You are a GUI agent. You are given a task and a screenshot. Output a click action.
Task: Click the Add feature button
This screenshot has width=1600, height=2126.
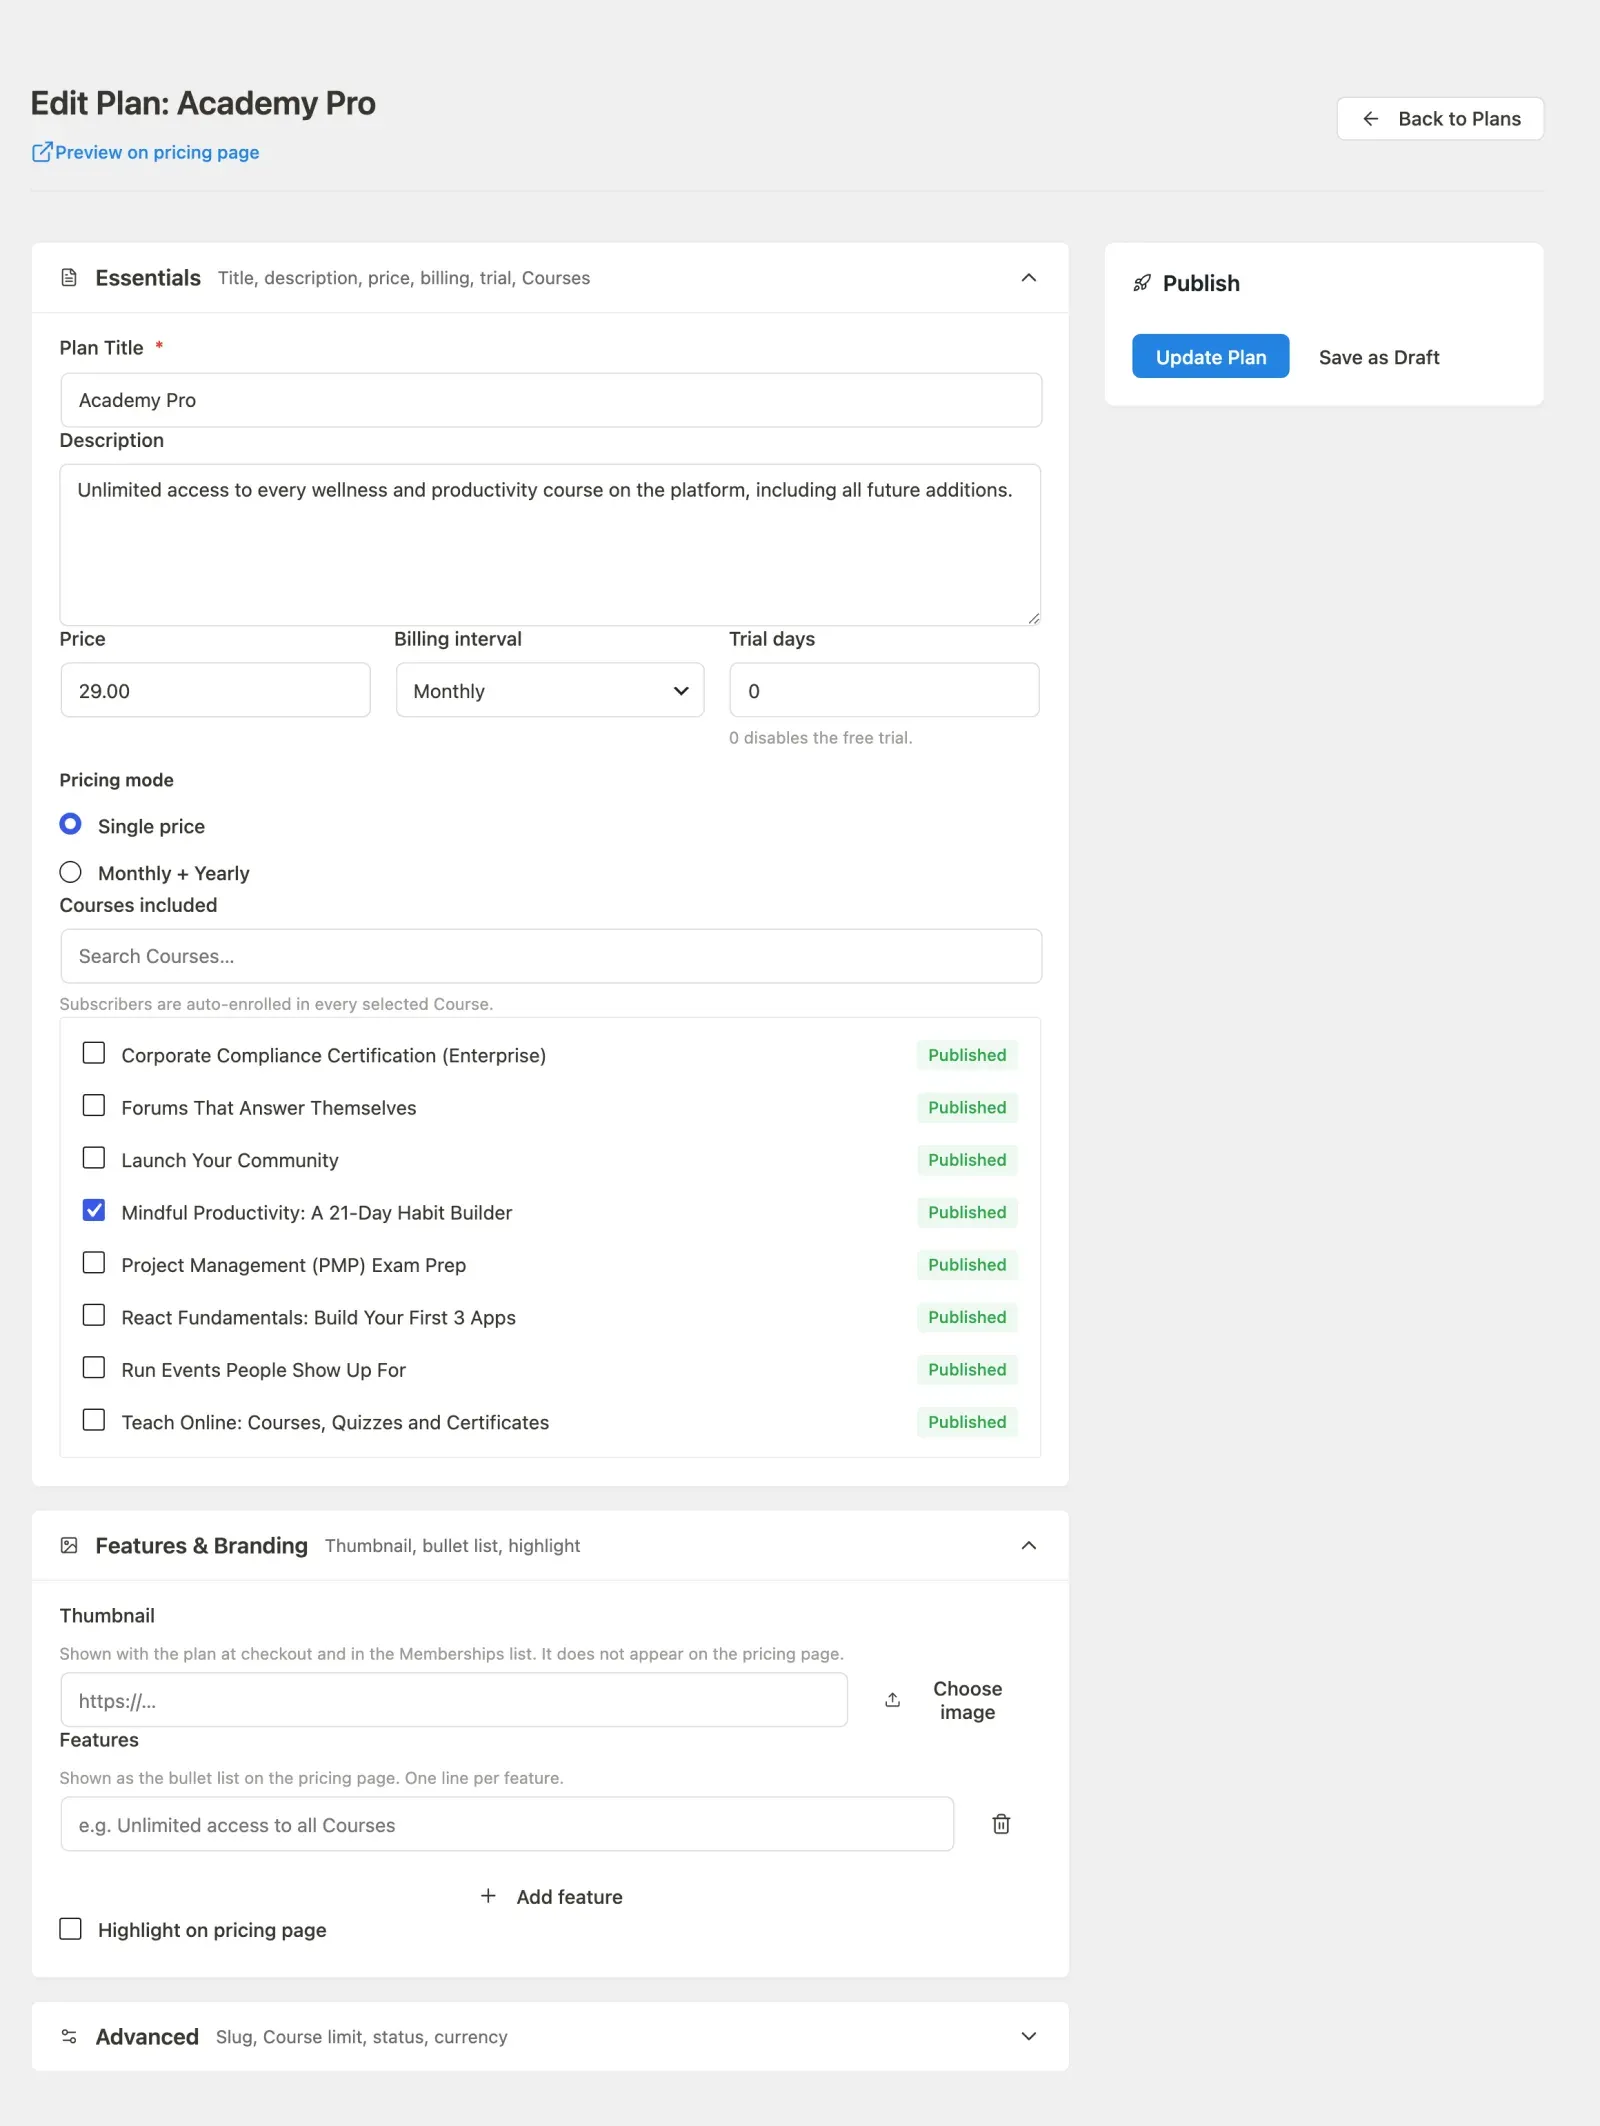point(551,1897)
